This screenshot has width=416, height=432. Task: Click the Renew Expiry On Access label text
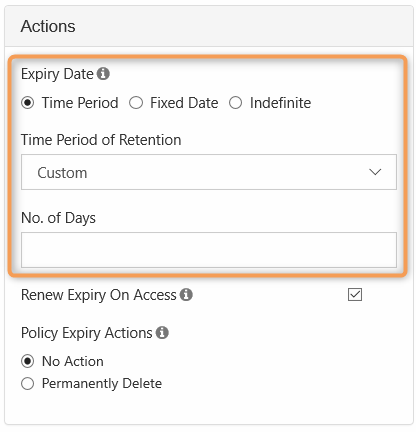[99, 295]
